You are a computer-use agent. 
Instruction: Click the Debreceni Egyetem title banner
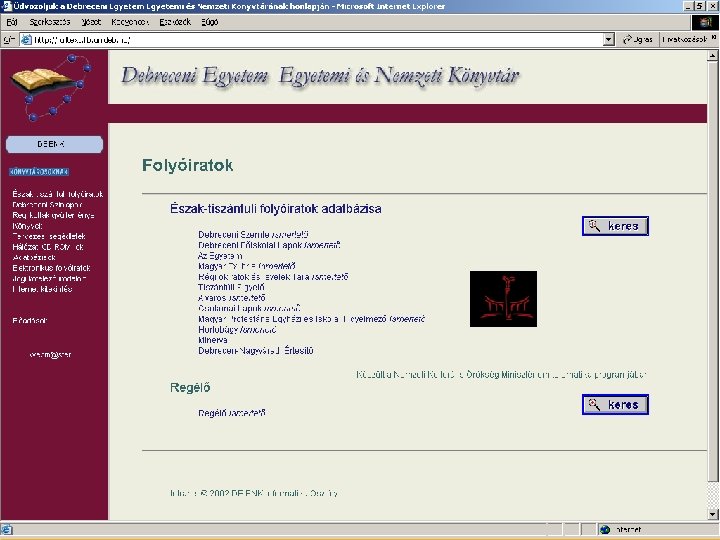(321, 76)
